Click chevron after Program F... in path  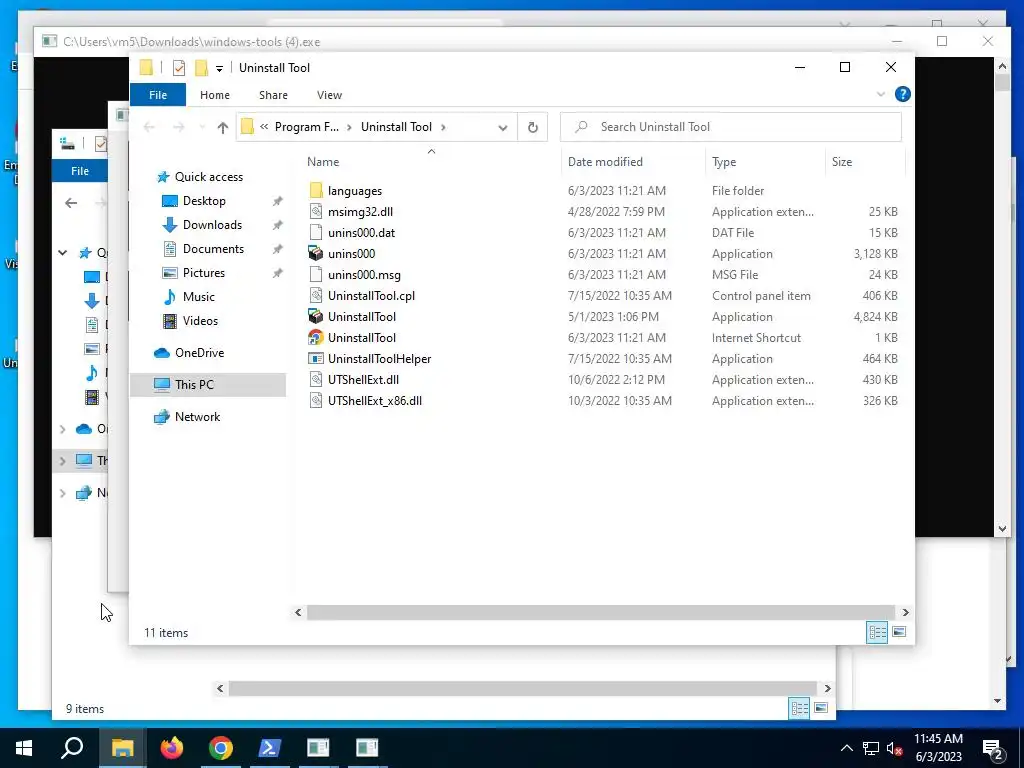(349, 127)
